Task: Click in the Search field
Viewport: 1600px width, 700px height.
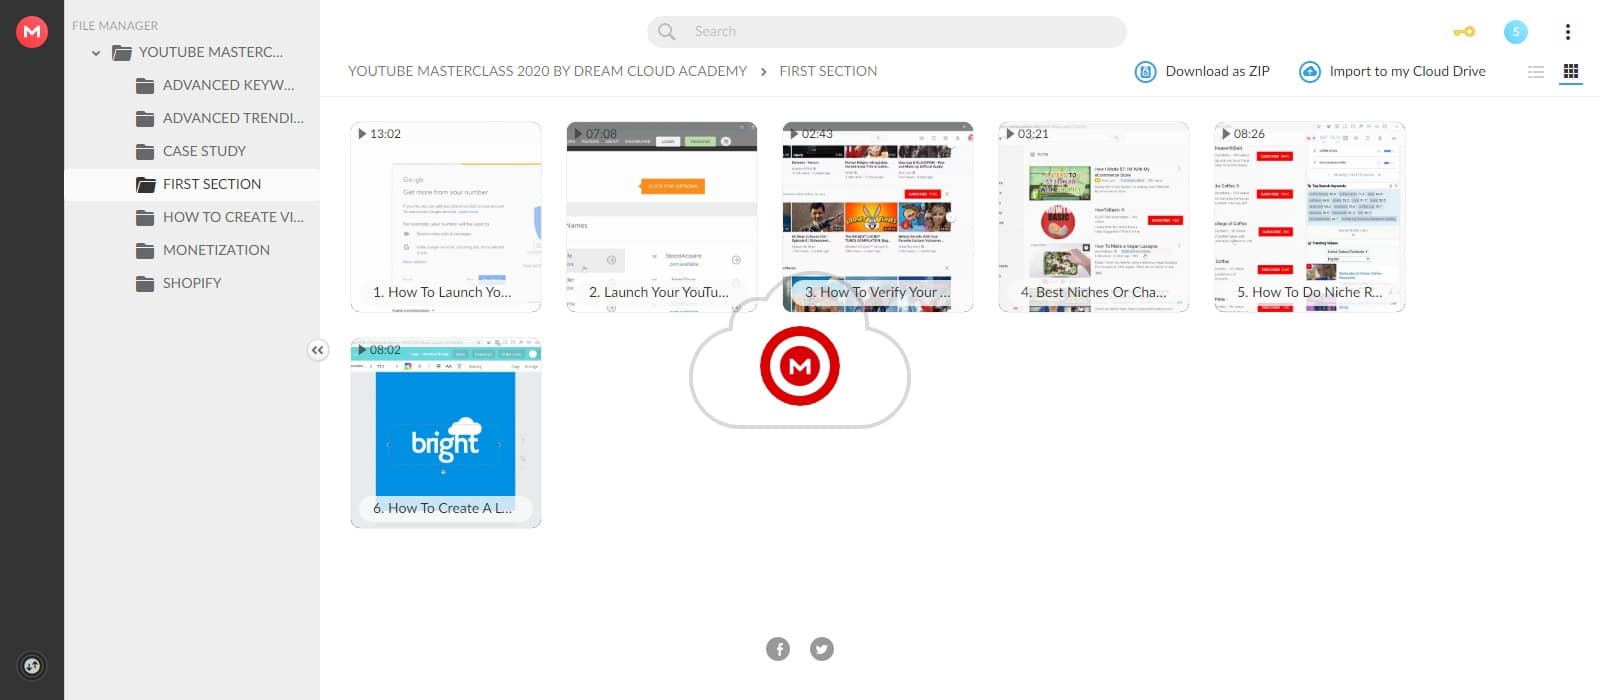Action: (x=886, y=32)
